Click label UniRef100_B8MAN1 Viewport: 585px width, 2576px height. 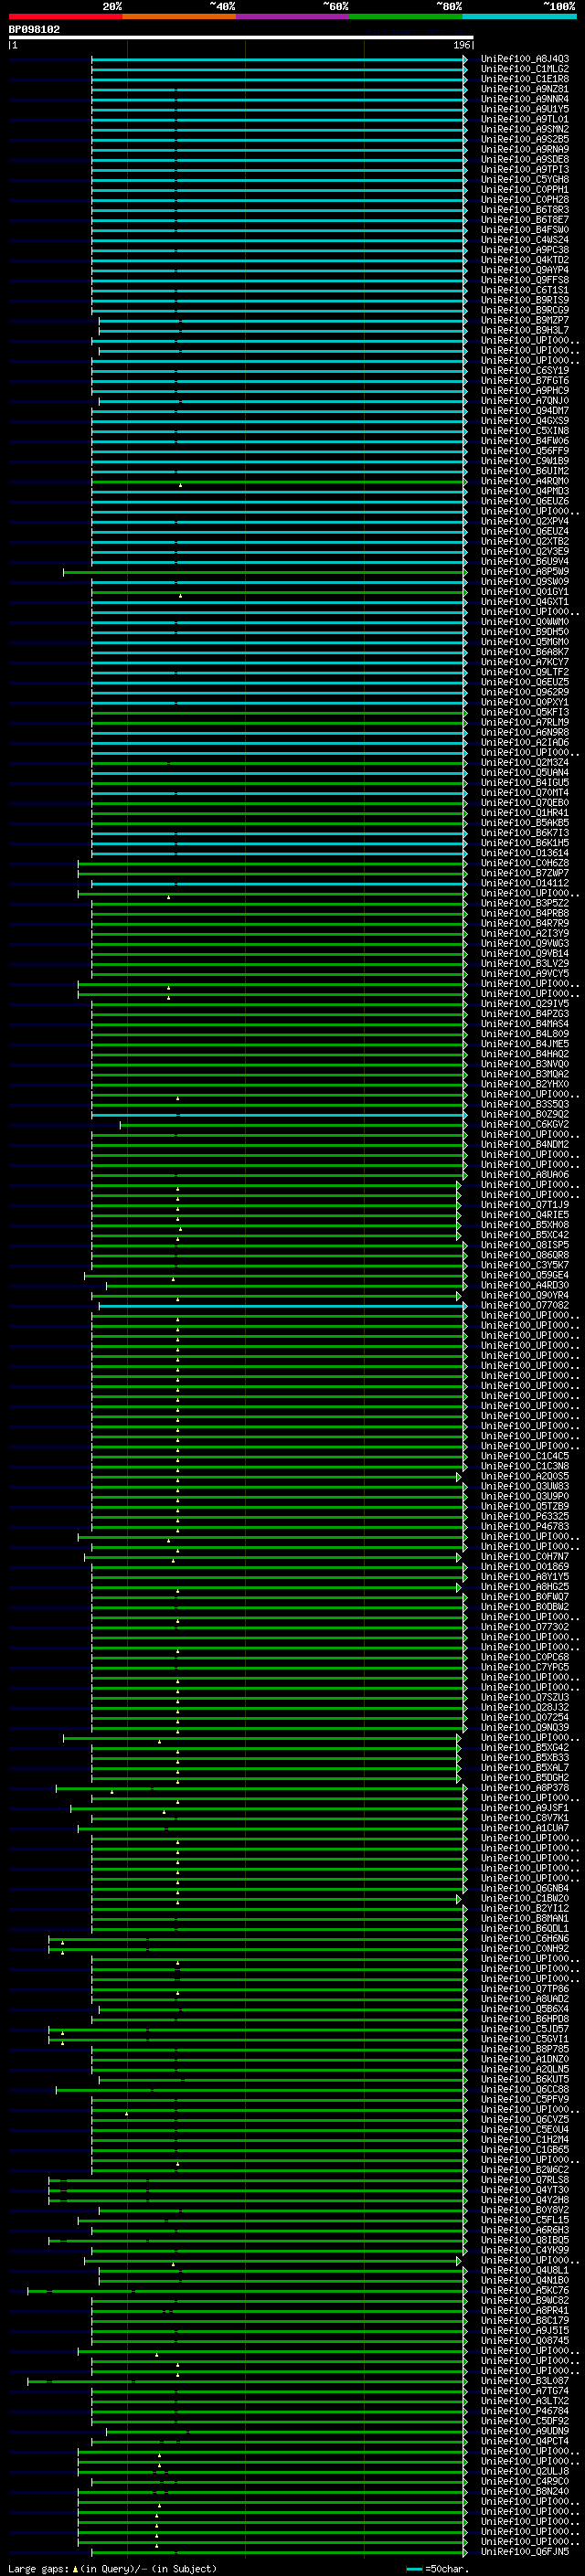pos(524,1918)
